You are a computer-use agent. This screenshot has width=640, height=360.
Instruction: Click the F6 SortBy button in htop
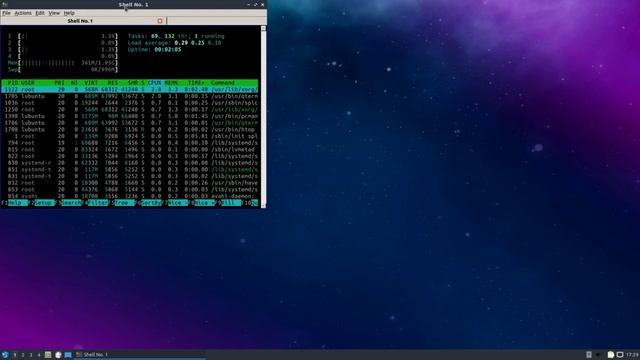click(x=149, y=203)
